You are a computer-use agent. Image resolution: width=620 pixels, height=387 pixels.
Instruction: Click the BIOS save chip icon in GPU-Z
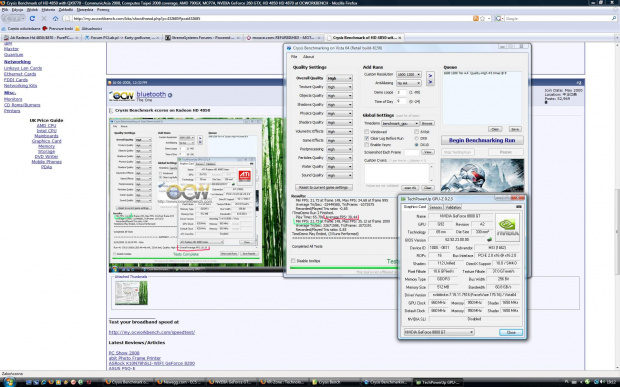click(x=489, y=240)
